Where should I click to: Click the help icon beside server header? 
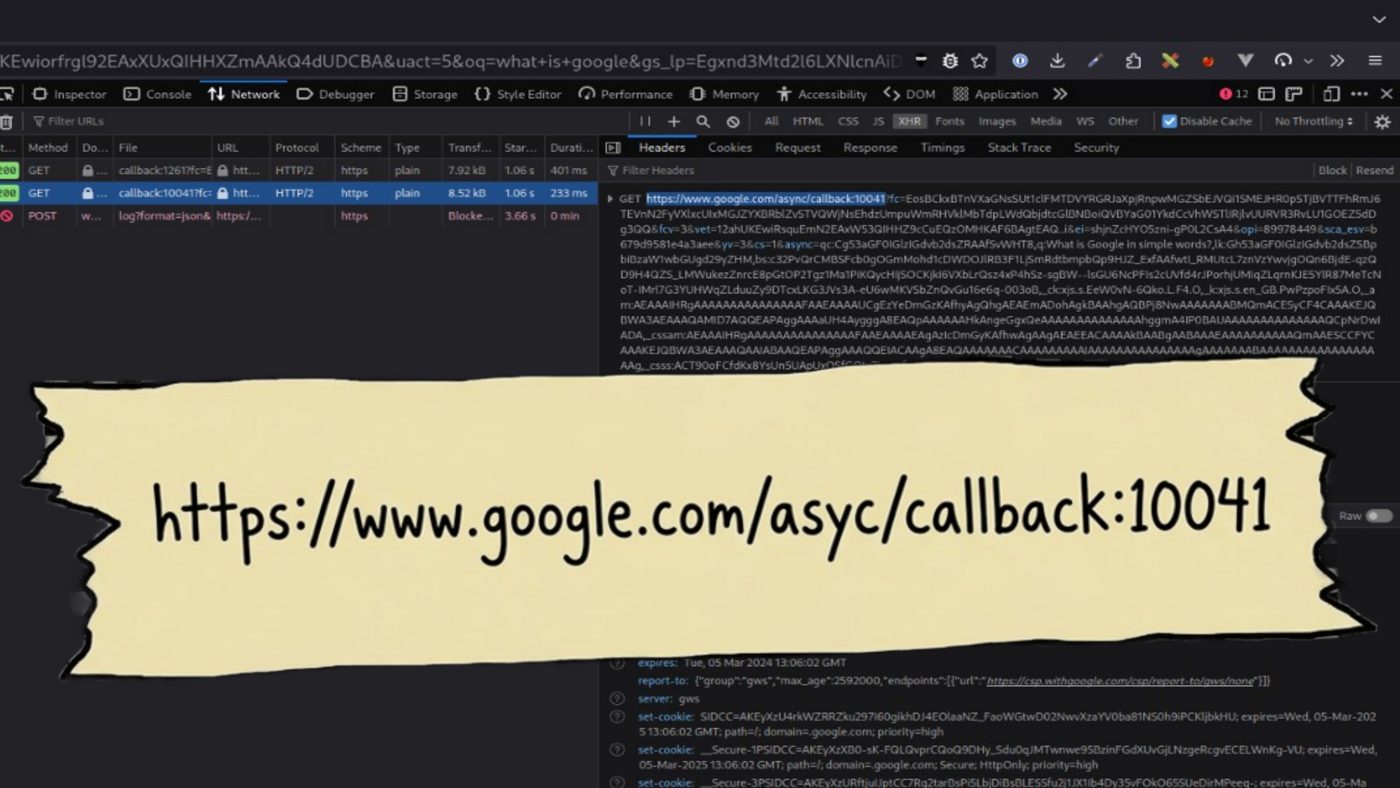617,699
